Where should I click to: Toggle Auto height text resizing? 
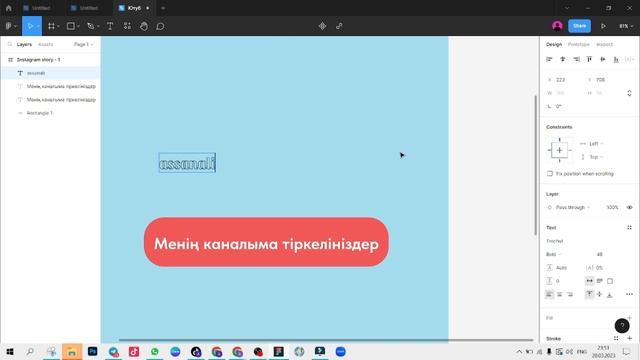point(600,281)
